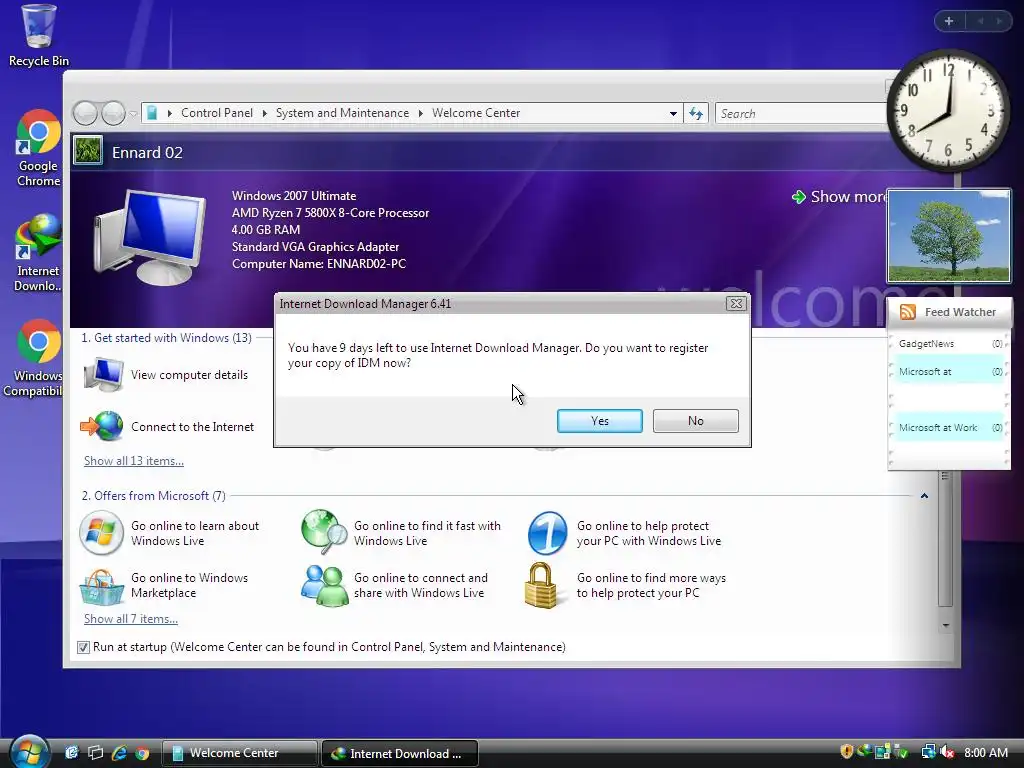Click the Connect to the Internet text
Image resolution: width=1024 pixels, height=768 pixels.
click(x=192, y=426)
